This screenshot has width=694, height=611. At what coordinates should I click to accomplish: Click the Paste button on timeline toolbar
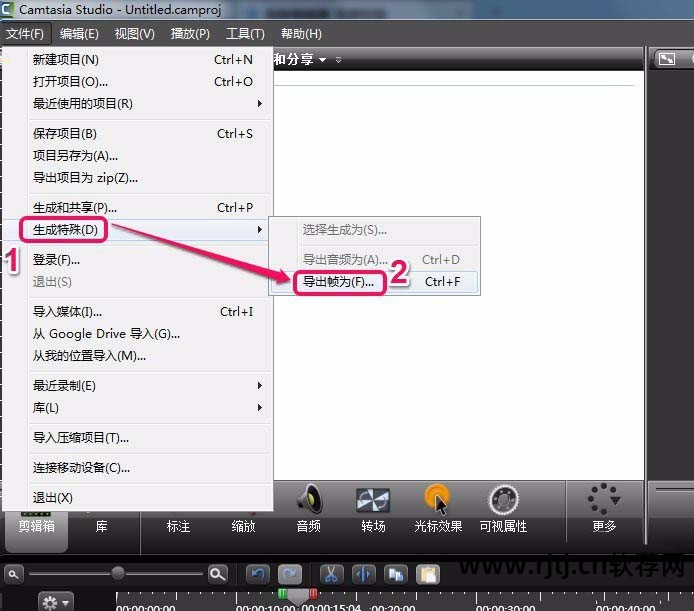coord(428,575)
